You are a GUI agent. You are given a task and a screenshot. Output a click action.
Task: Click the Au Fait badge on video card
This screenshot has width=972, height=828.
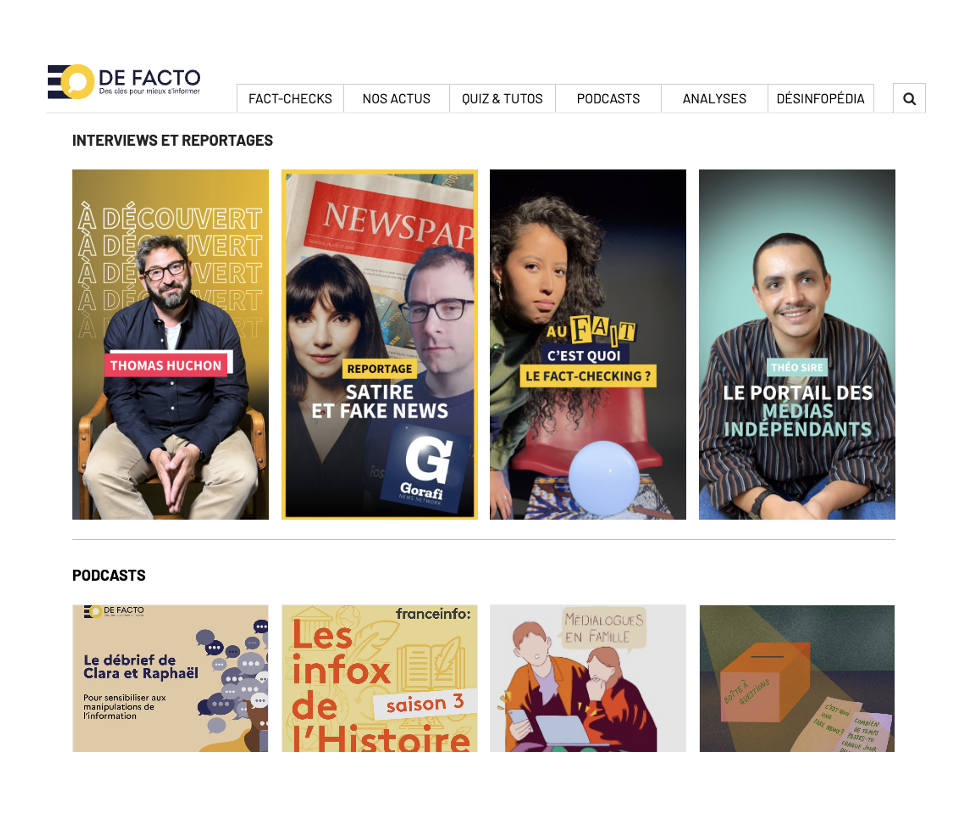[x=591, y=330]
